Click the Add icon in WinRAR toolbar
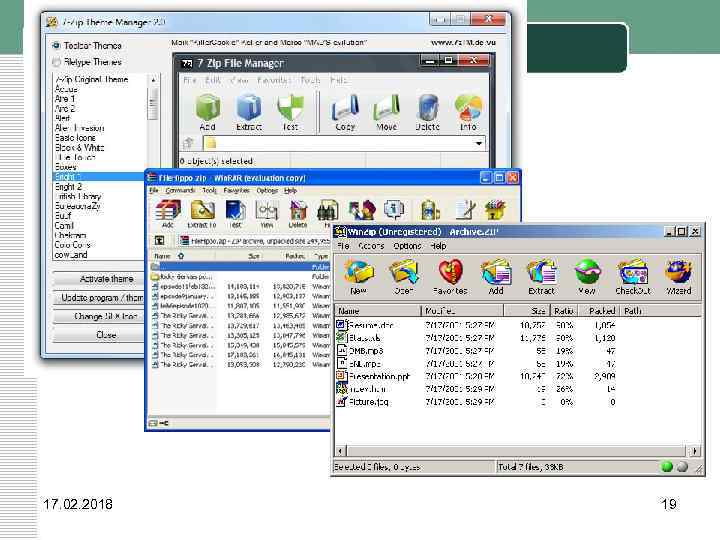The image size is (720, 540). tap(168, 211)
